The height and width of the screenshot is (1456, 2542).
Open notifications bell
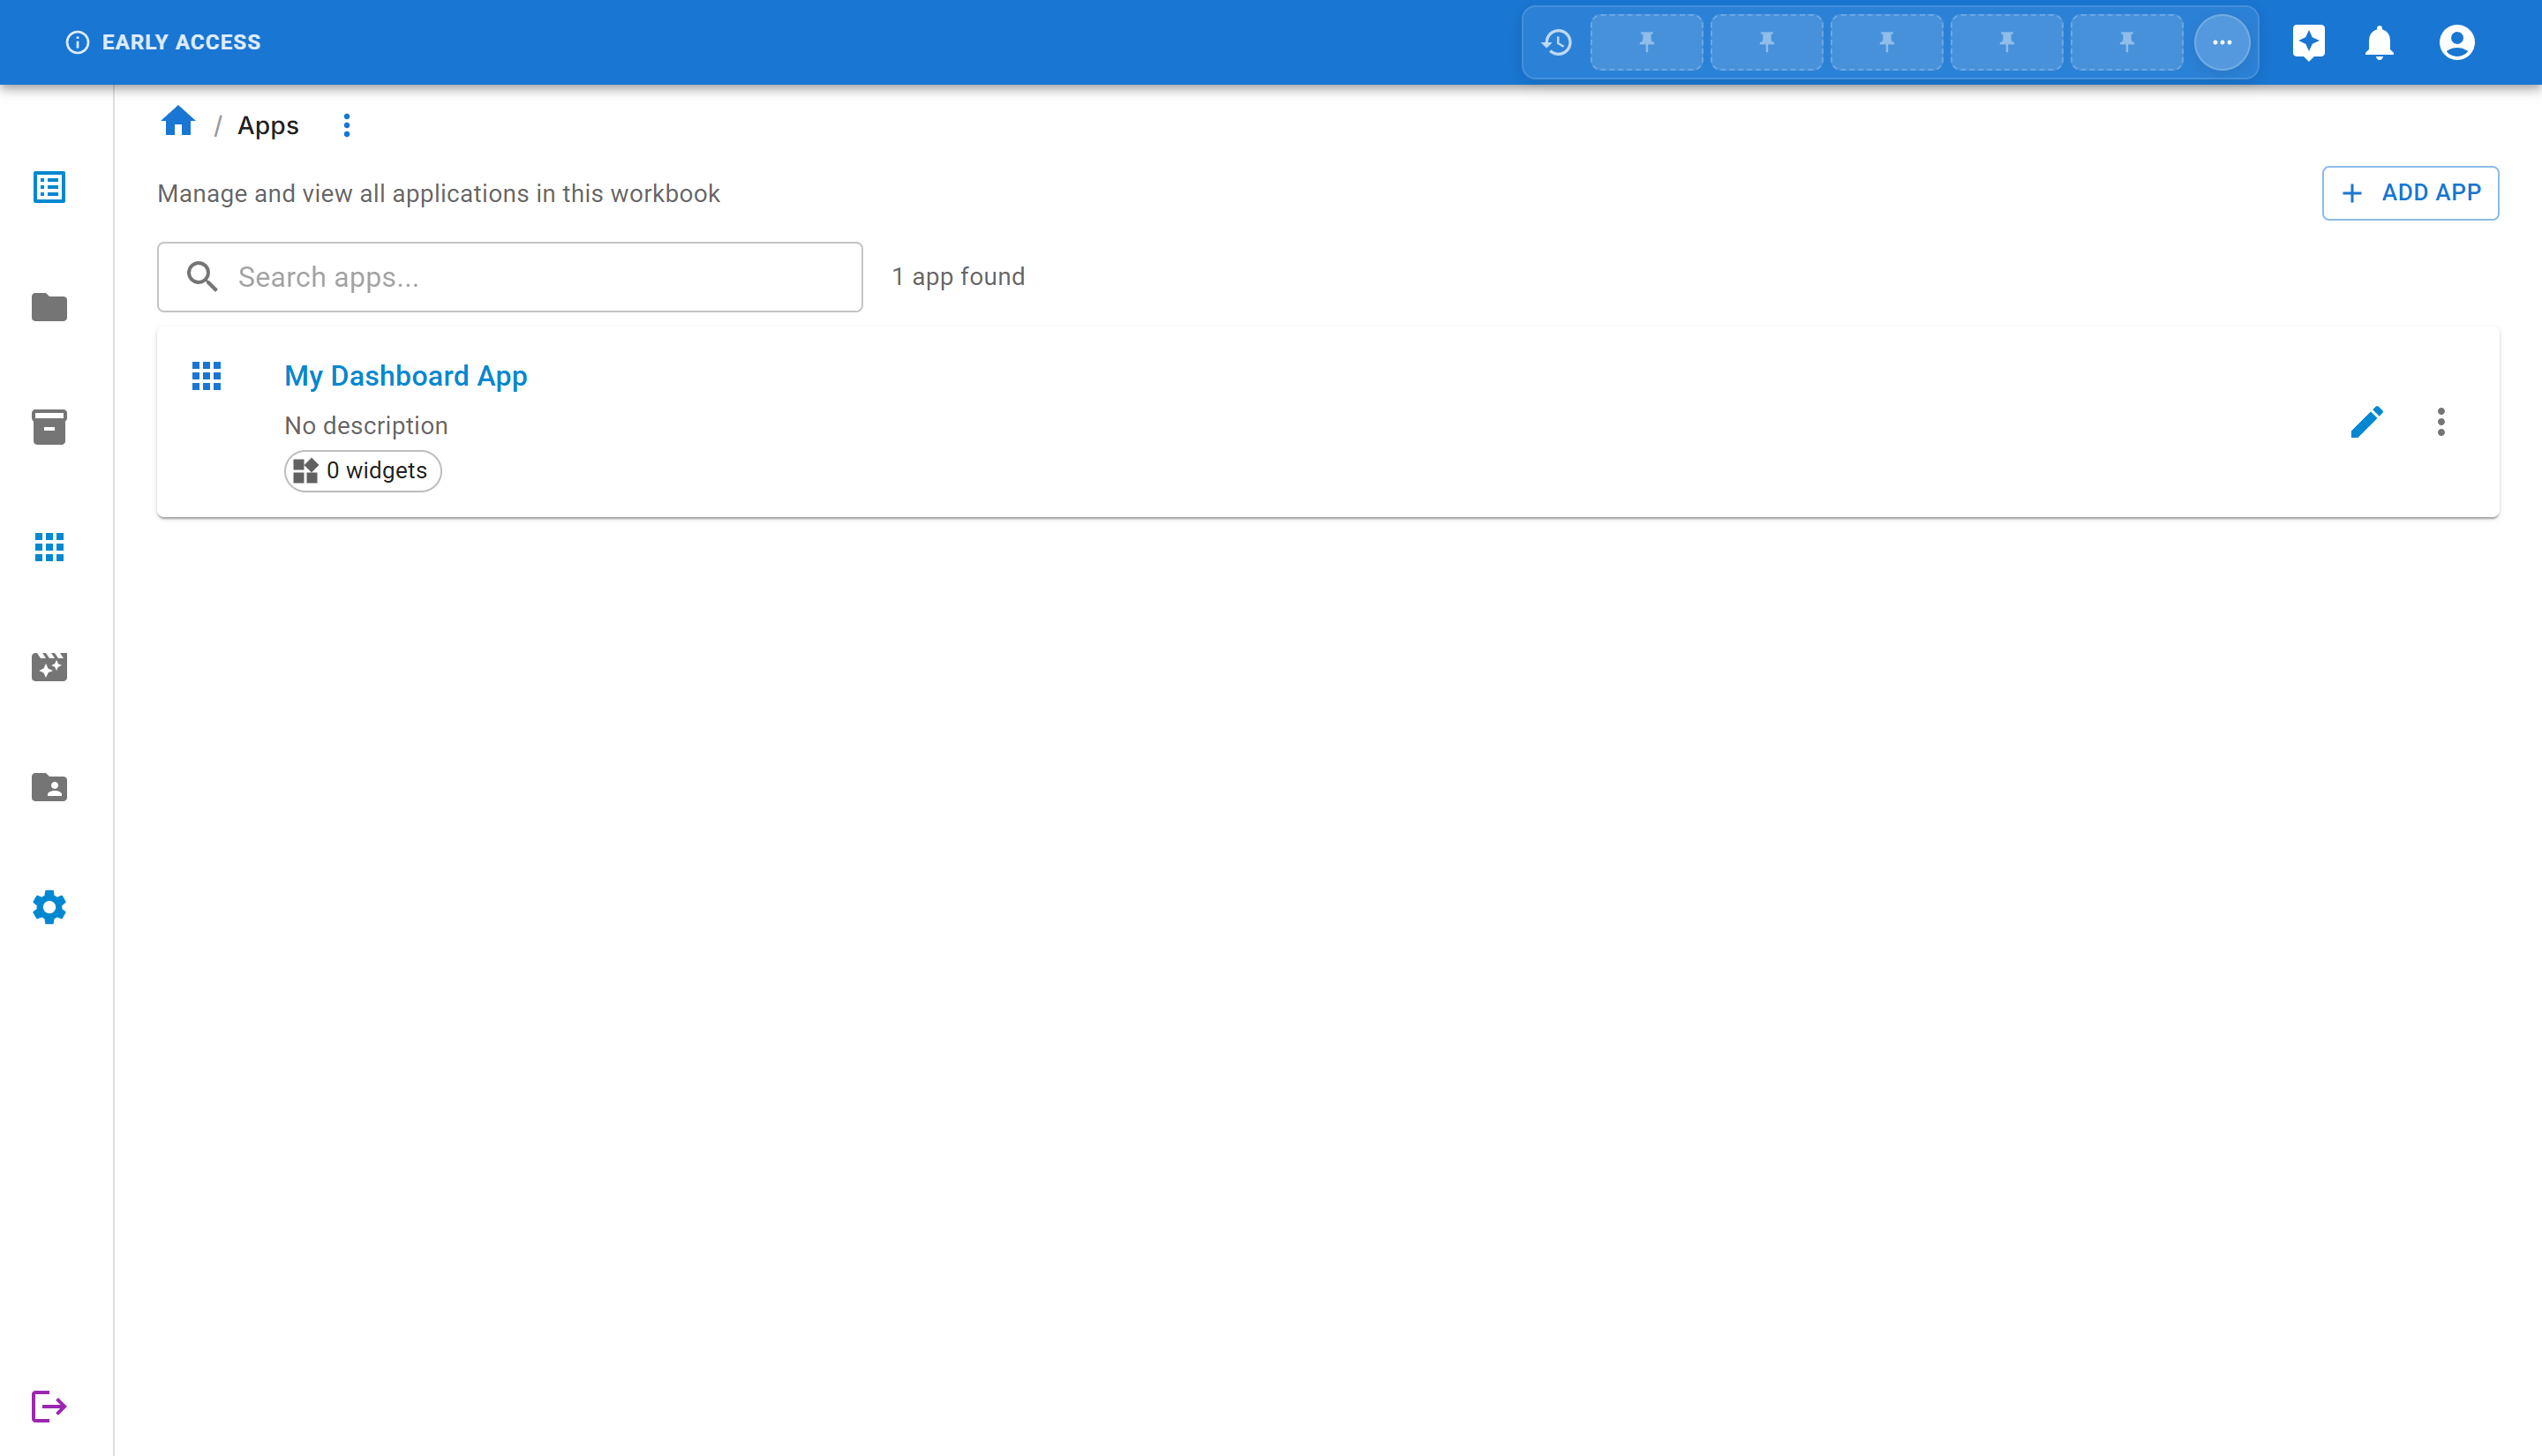point(2379,42)
